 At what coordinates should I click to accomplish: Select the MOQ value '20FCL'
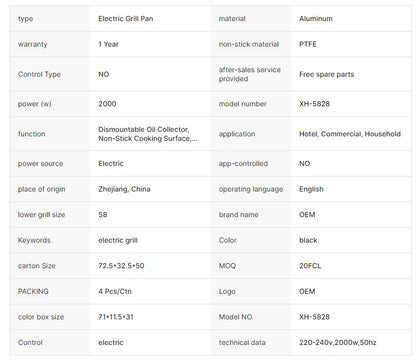pos(310,266)
